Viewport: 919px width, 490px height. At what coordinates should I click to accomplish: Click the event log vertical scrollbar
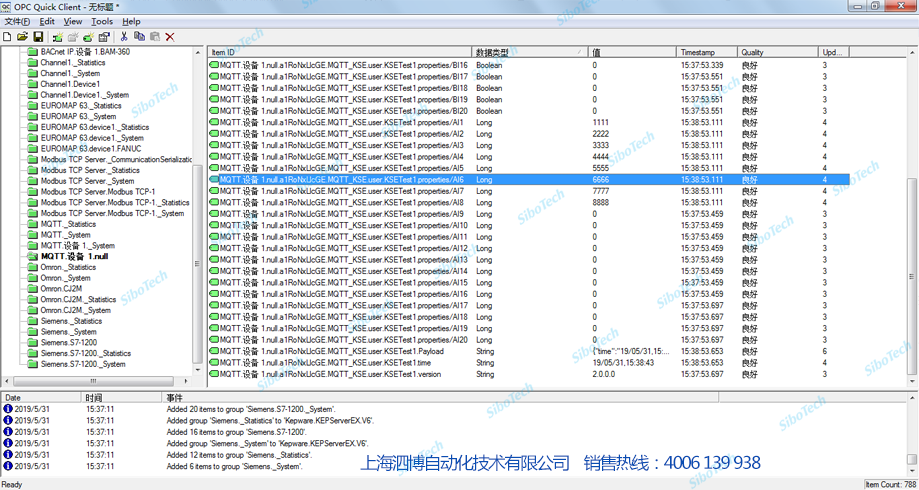tap(913, 435)
